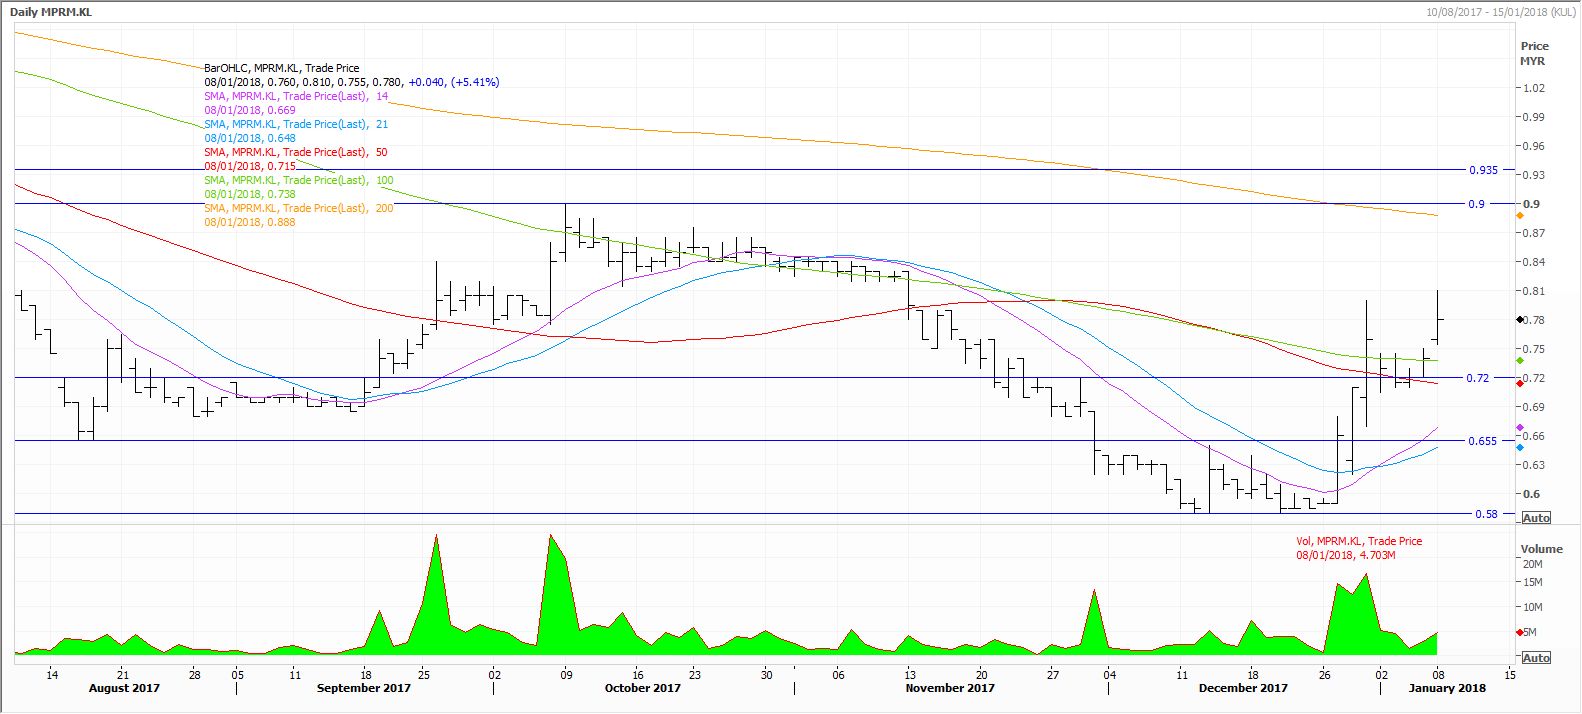Click the red volume diamond marker
Viewport: 1582px width, 714px height.
[1521, 632]
